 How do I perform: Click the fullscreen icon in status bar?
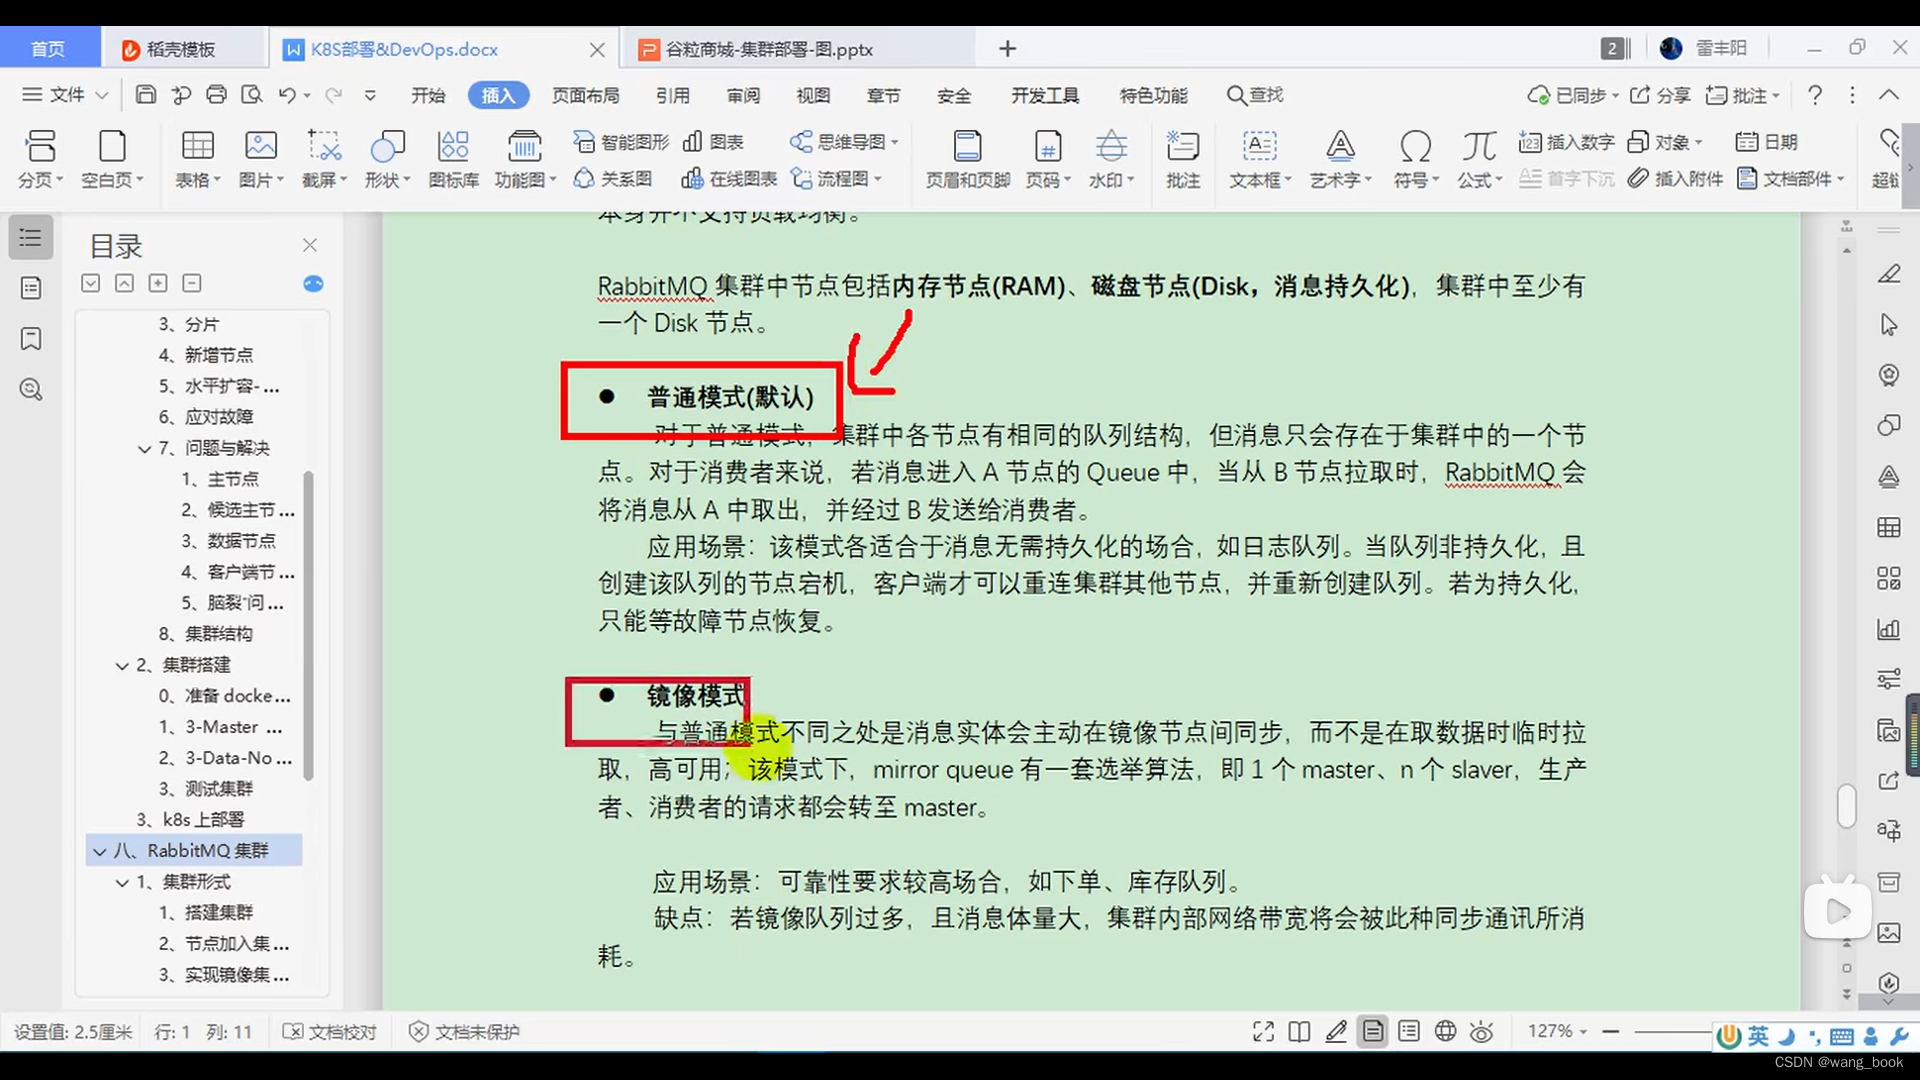pyautogui.click(x=1263, y=1032)
